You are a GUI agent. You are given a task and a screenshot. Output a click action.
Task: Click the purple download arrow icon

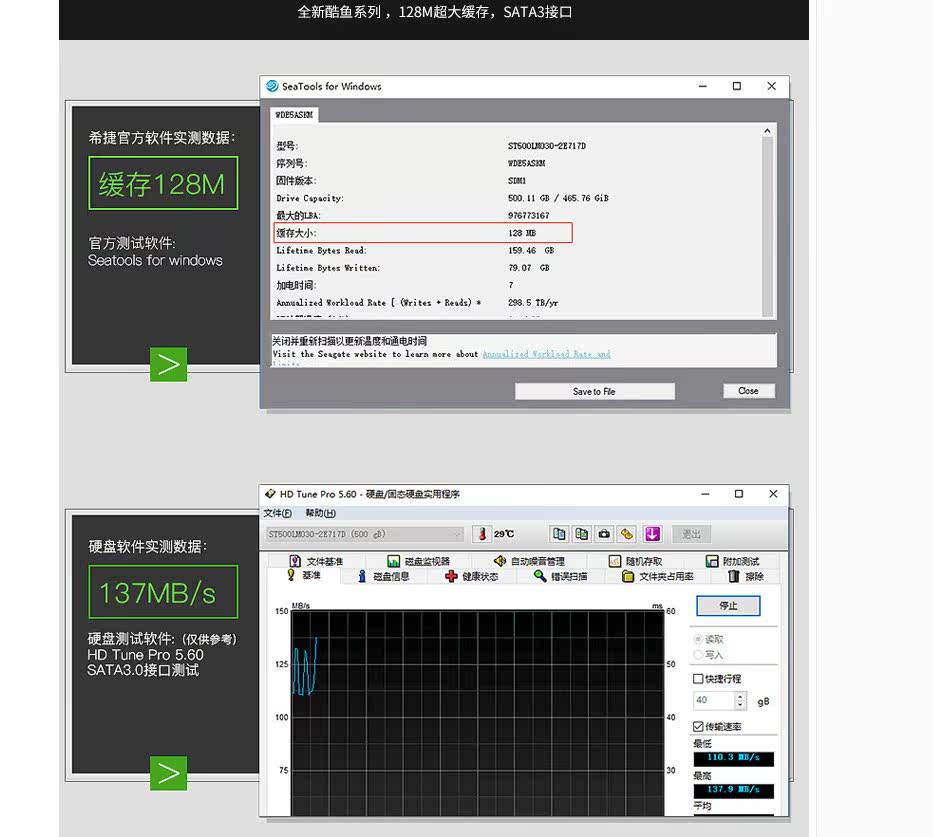click(x=653, y=534)
